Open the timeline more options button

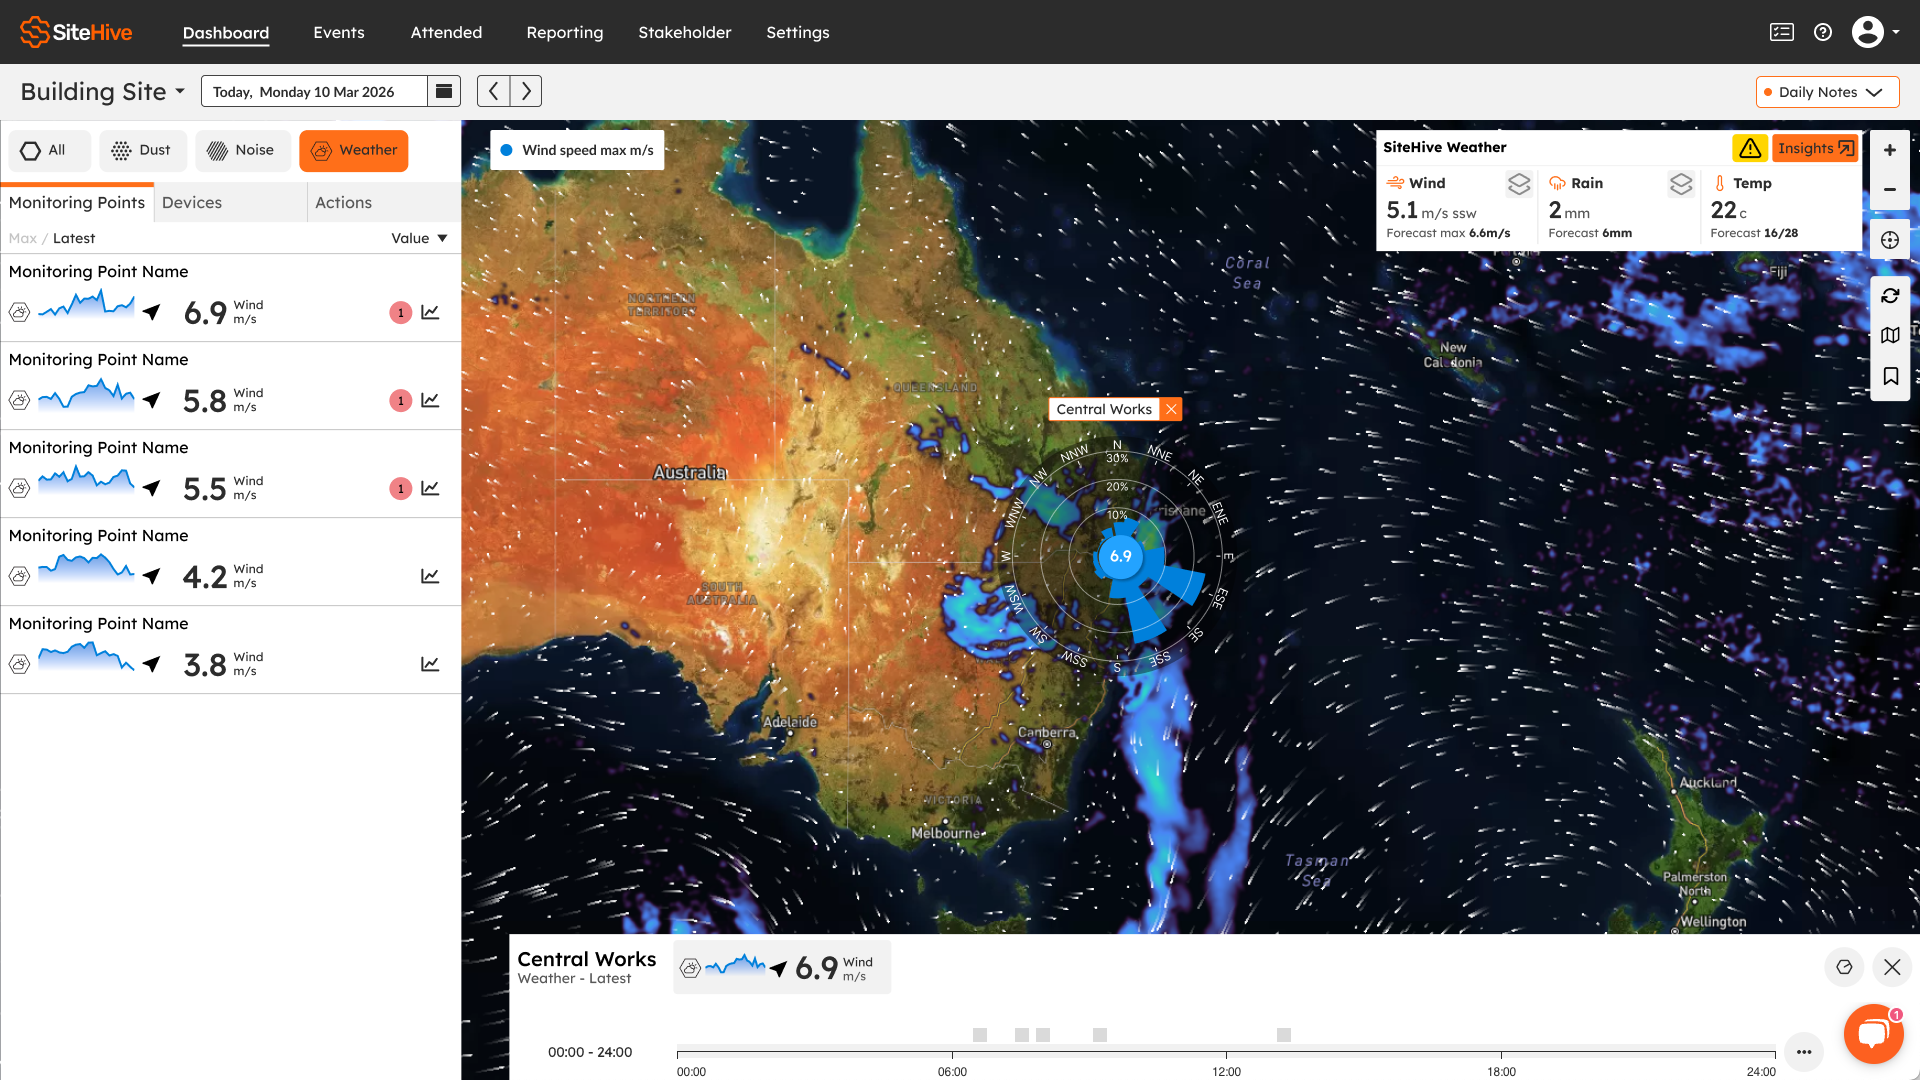(x=1804, y=1051)
